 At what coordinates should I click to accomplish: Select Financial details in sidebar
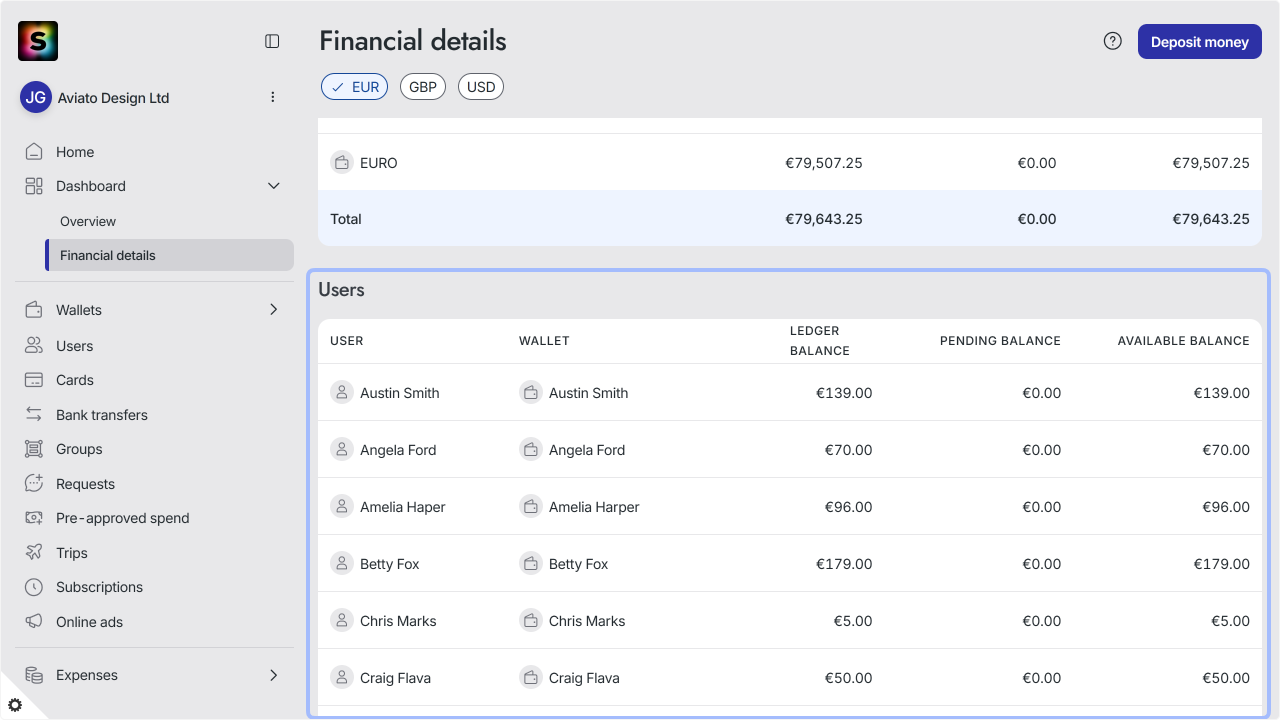point(169,255)
